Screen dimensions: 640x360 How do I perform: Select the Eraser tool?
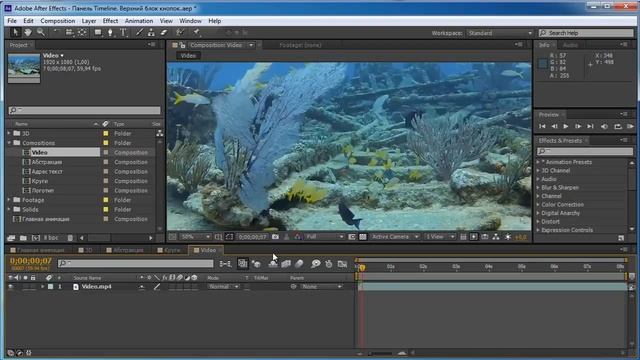pyautogui.click(x=164, y=32)
